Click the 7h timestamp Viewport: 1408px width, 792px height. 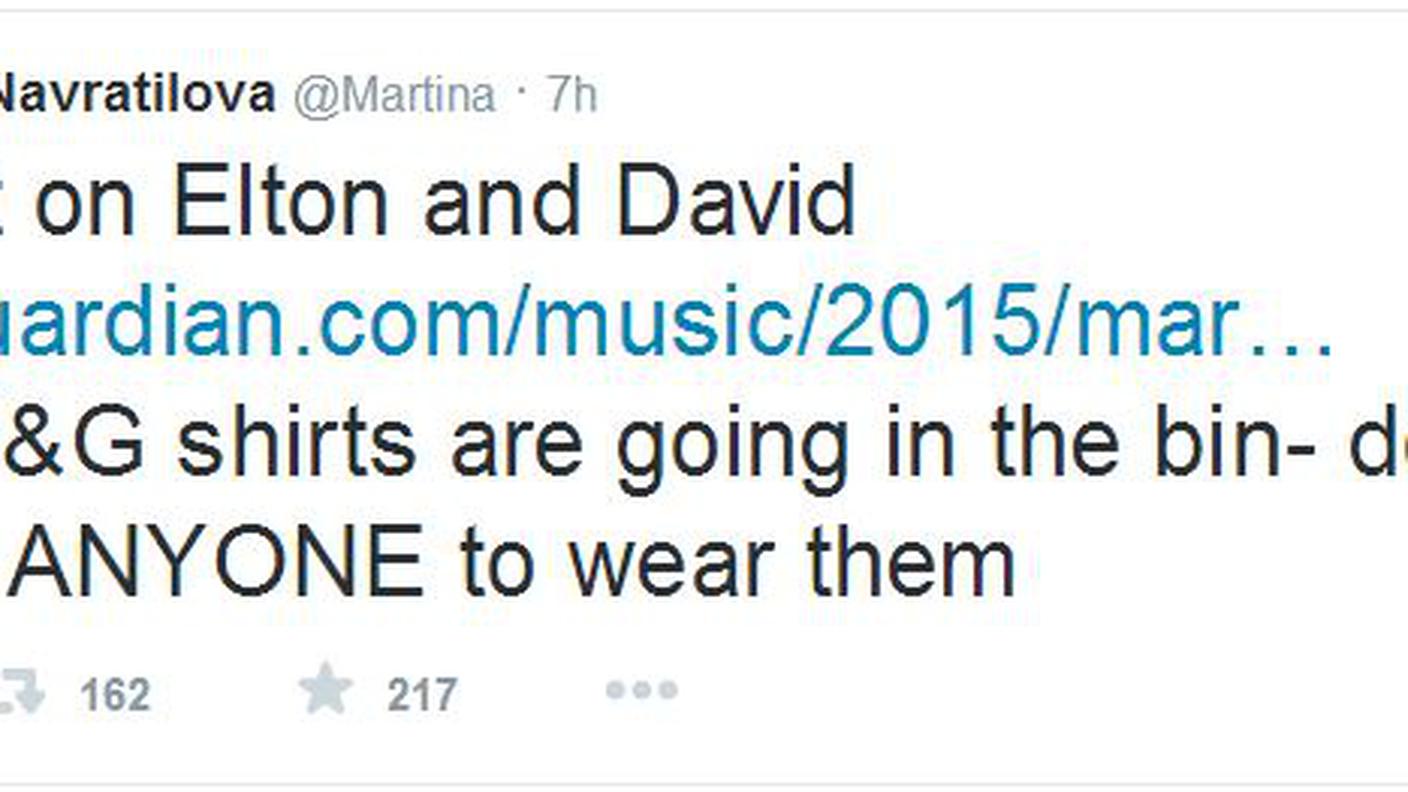coord(572,97)
